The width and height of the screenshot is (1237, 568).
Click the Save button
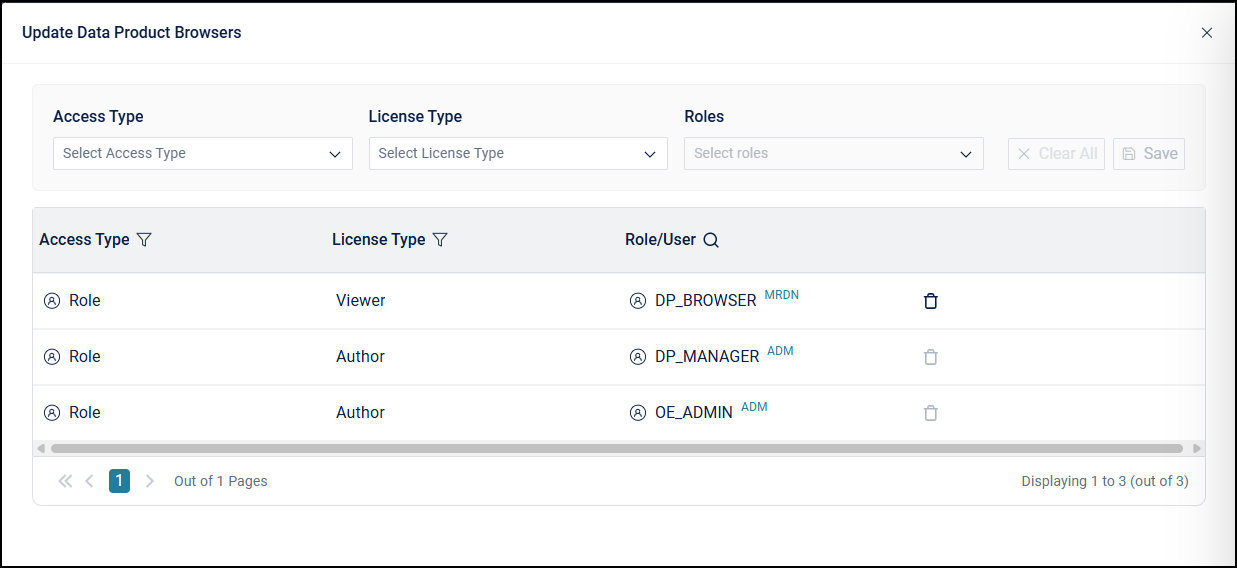tap(1149, 154)
